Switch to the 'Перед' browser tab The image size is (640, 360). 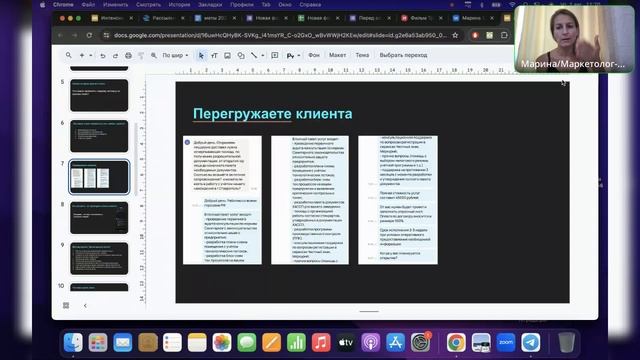point(371,18)
